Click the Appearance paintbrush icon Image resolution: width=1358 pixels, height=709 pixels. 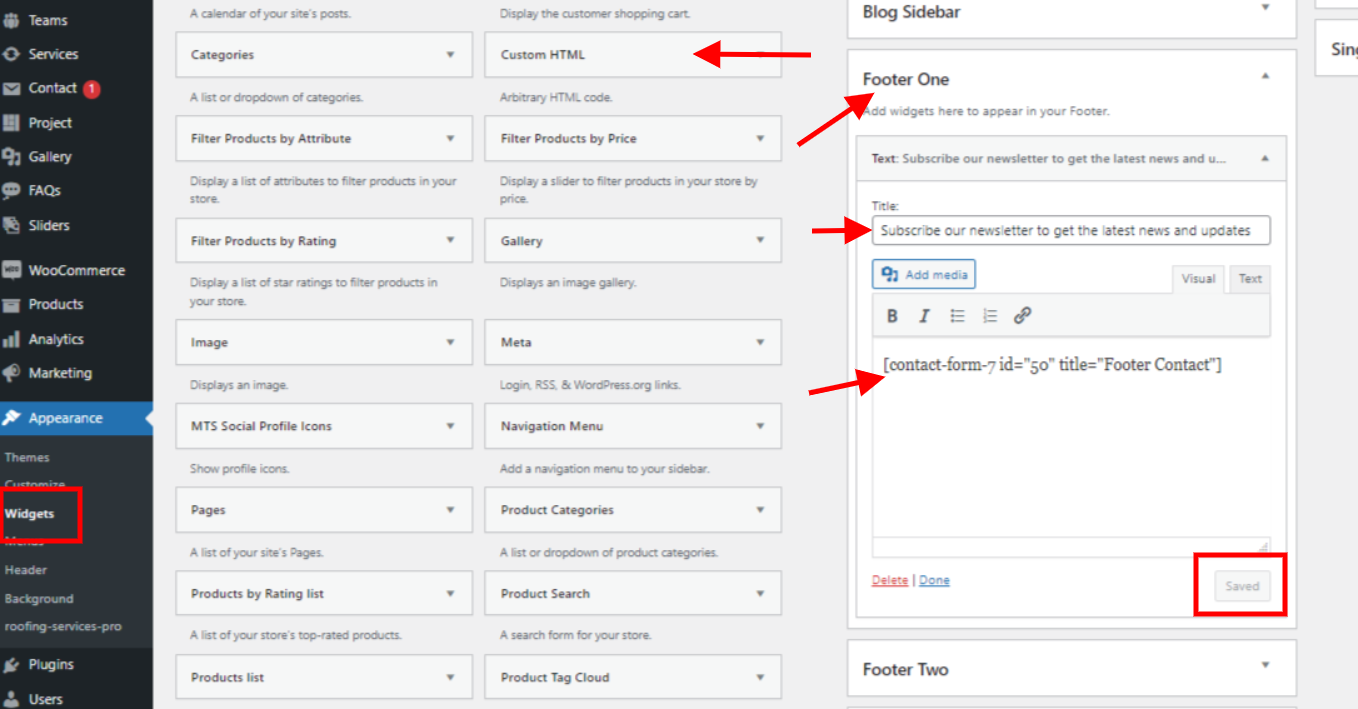[12, 418]
